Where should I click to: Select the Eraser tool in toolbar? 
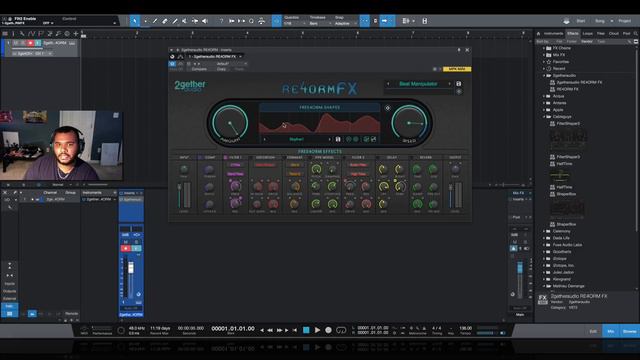(x=165, y=21)
